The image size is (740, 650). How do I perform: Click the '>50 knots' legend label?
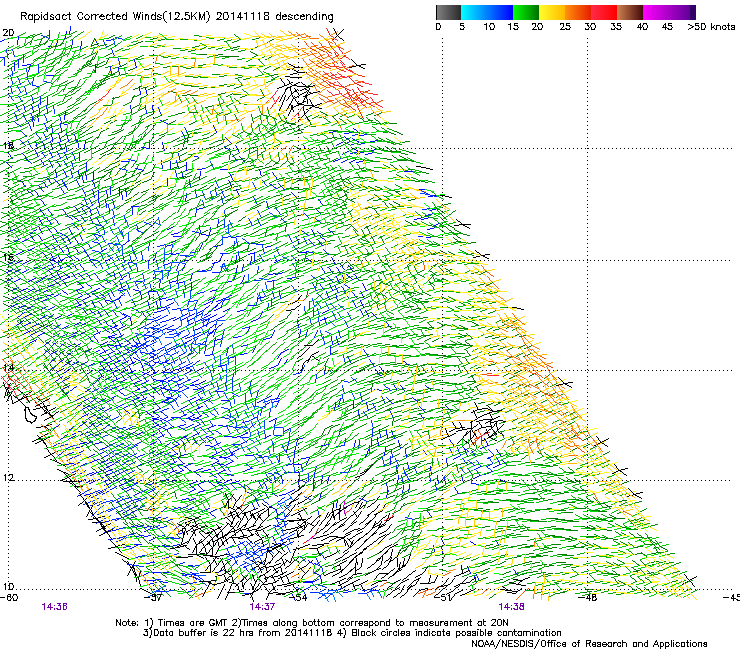(x=711, y=27)
